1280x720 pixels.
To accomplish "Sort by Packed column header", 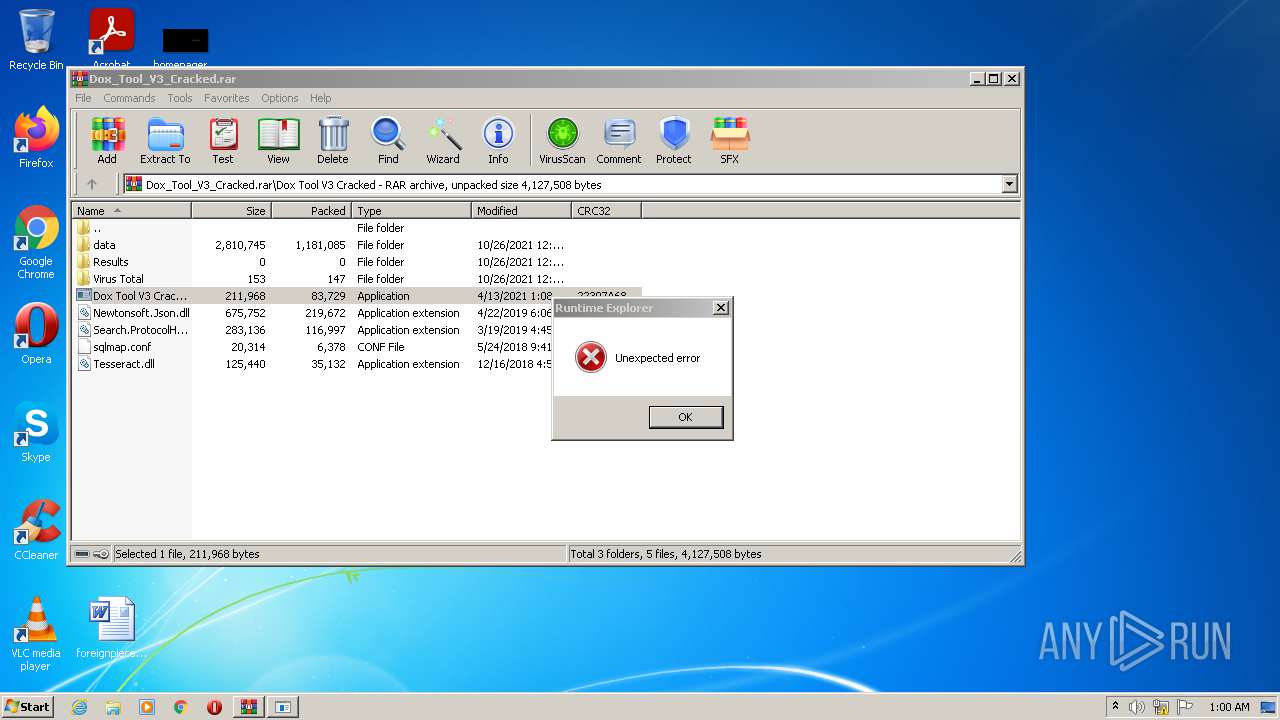I will 311,211.
